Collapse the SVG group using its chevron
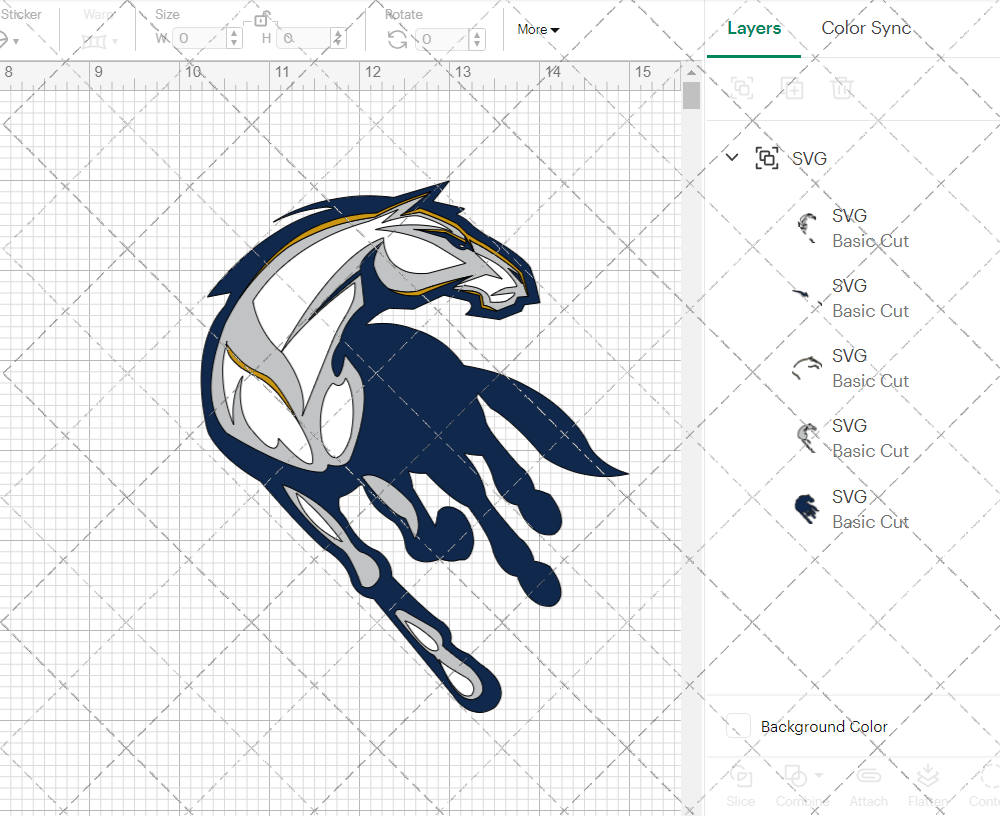 731,158
